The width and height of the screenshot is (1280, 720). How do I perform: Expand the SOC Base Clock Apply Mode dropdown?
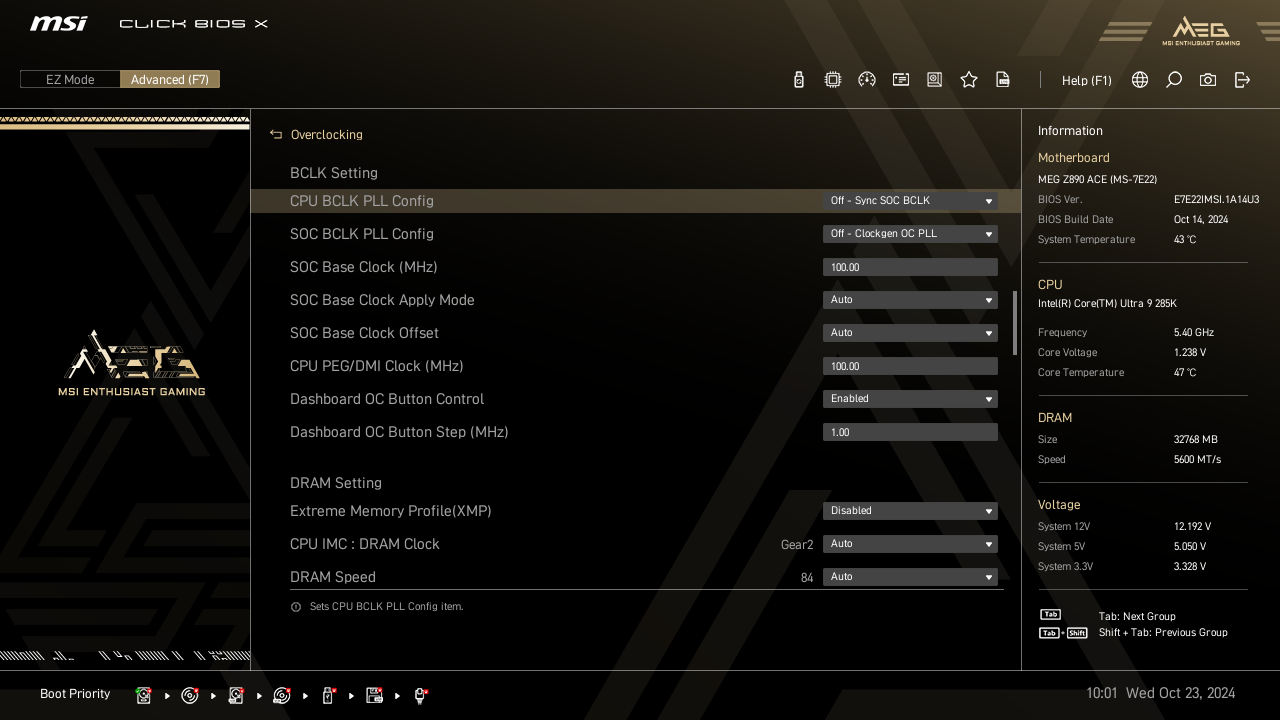pyautogui.click(x=909, y=300)
